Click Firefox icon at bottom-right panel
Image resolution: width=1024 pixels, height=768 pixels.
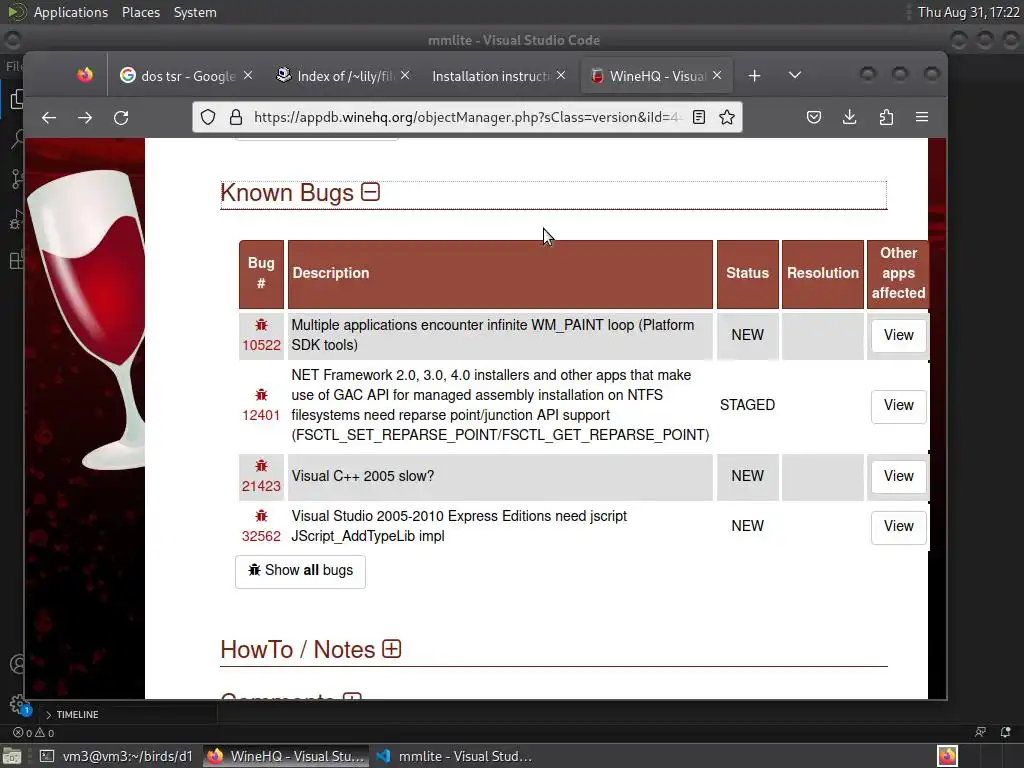[x=948, y=756]
